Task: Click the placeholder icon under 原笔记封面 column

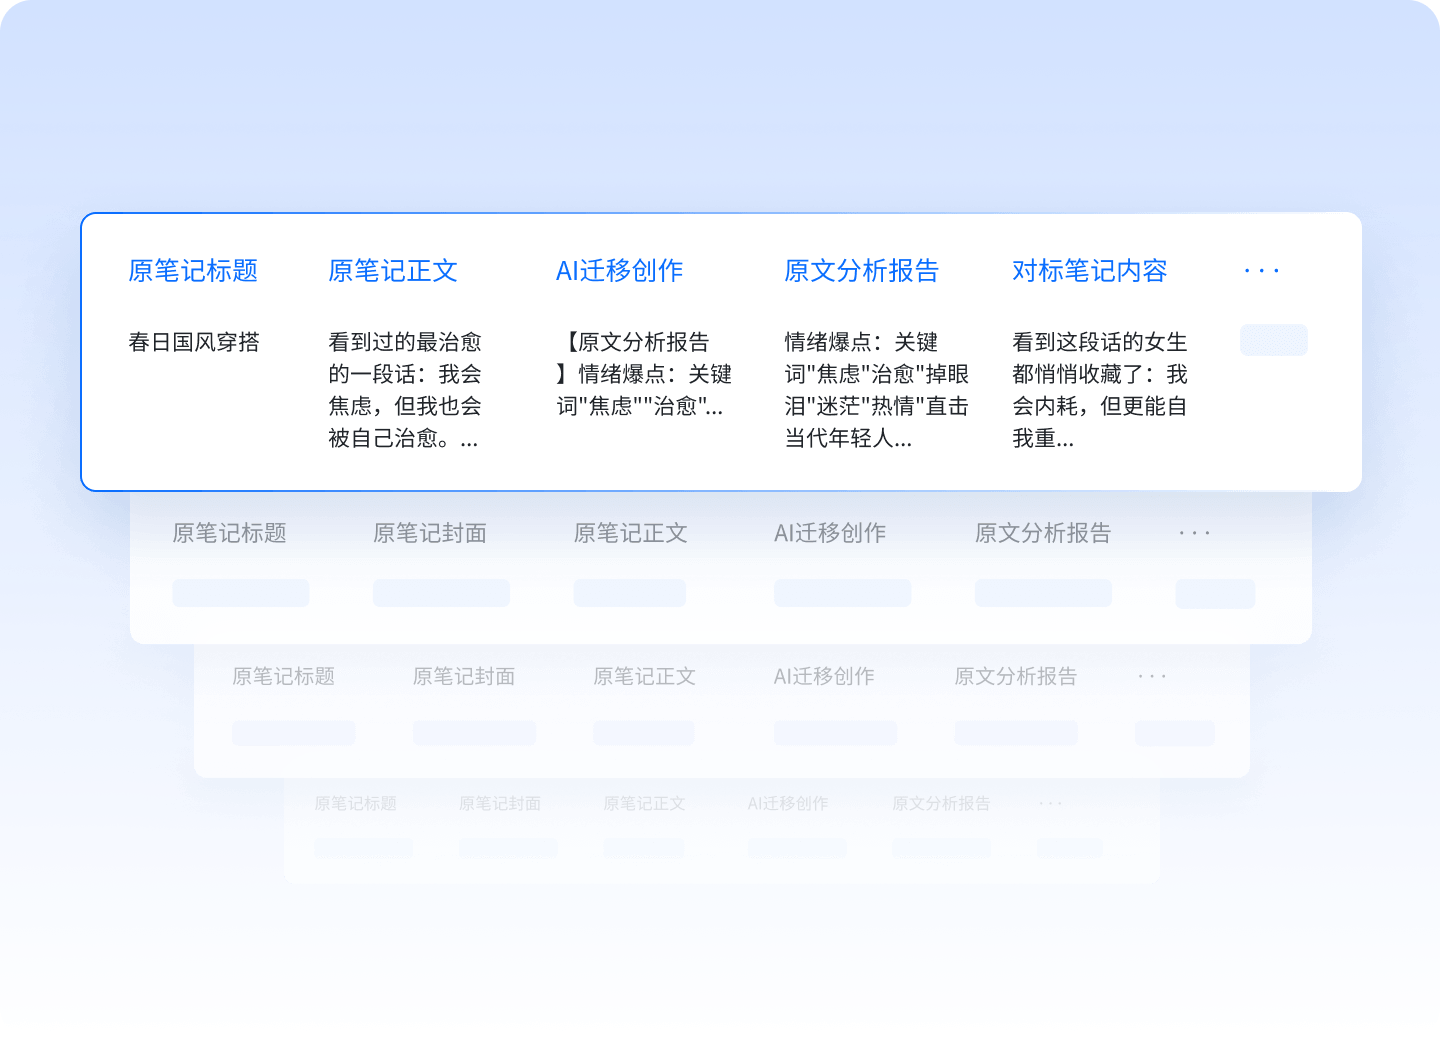Action: coord(441,592)
